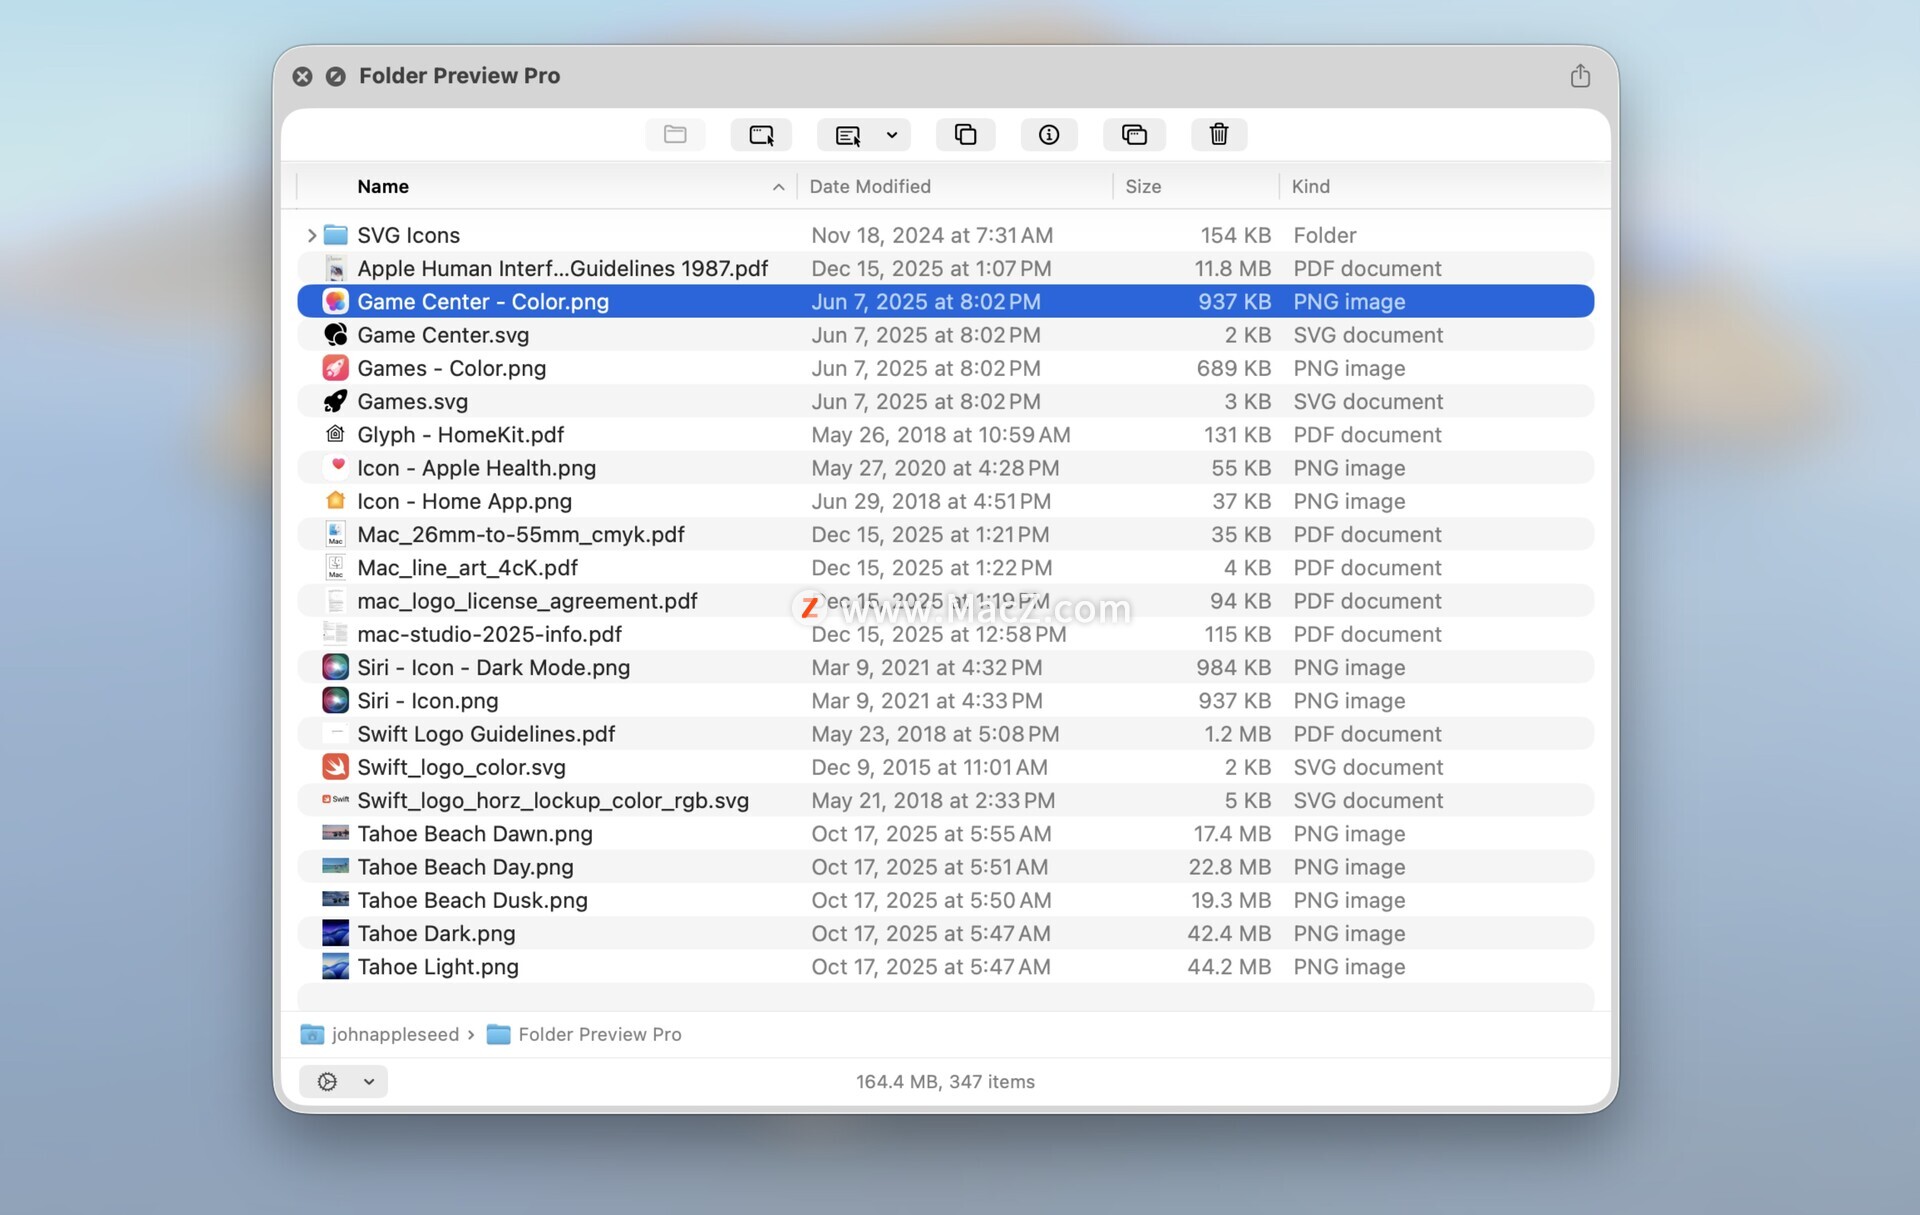Click the screen-with-cursor toolbar icon
This screenshot has width=1920, height=1215.
pos(761,134)
